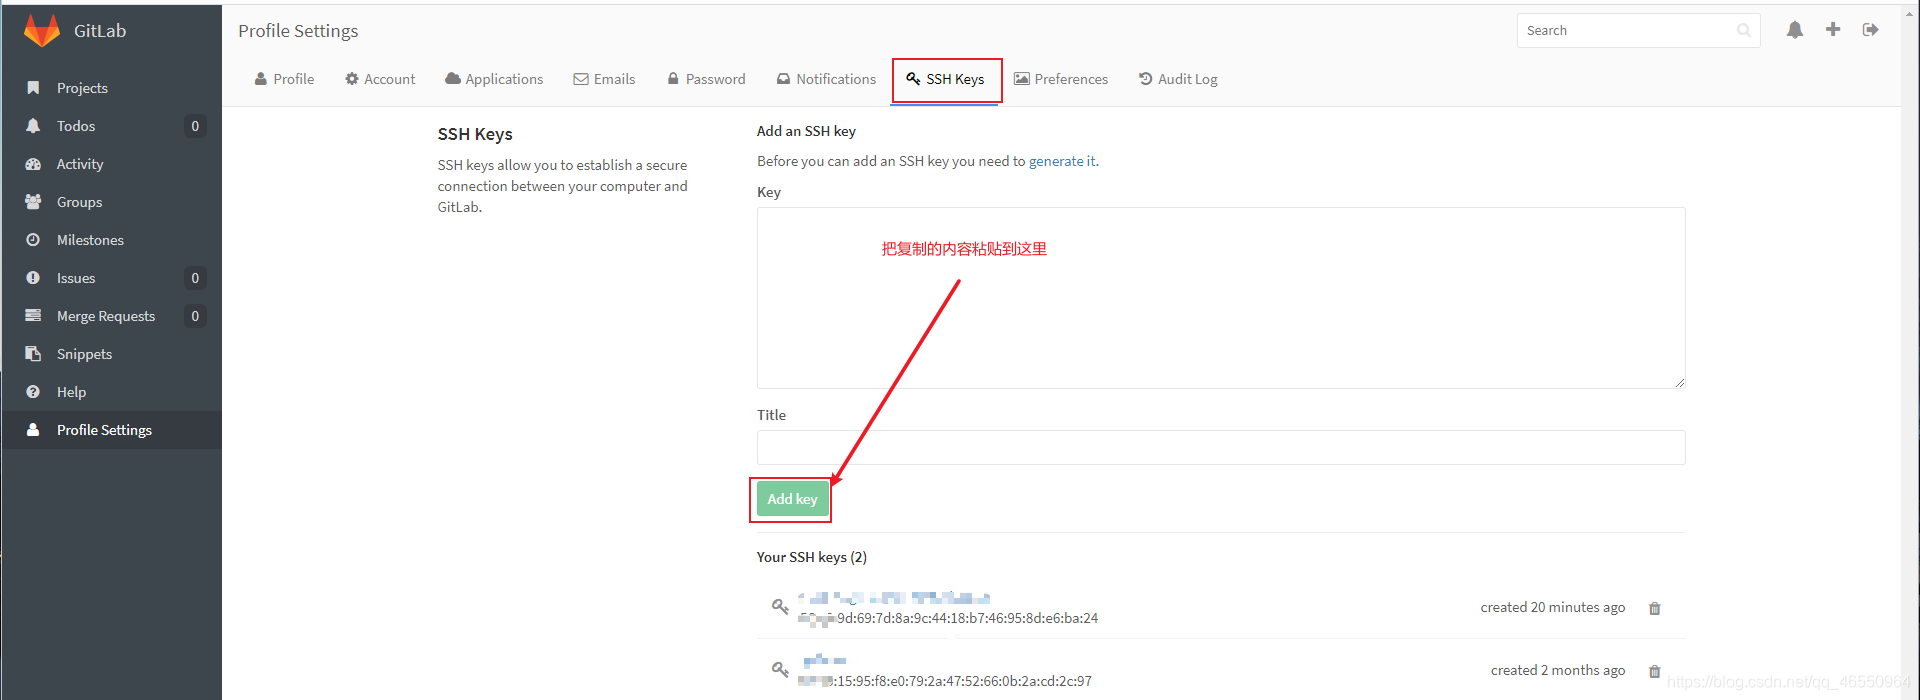Viewport: 1920px width, 700px height.
Task: Select the SSH Keys tab
Action: pyautogui.click(x=945, y=79)
